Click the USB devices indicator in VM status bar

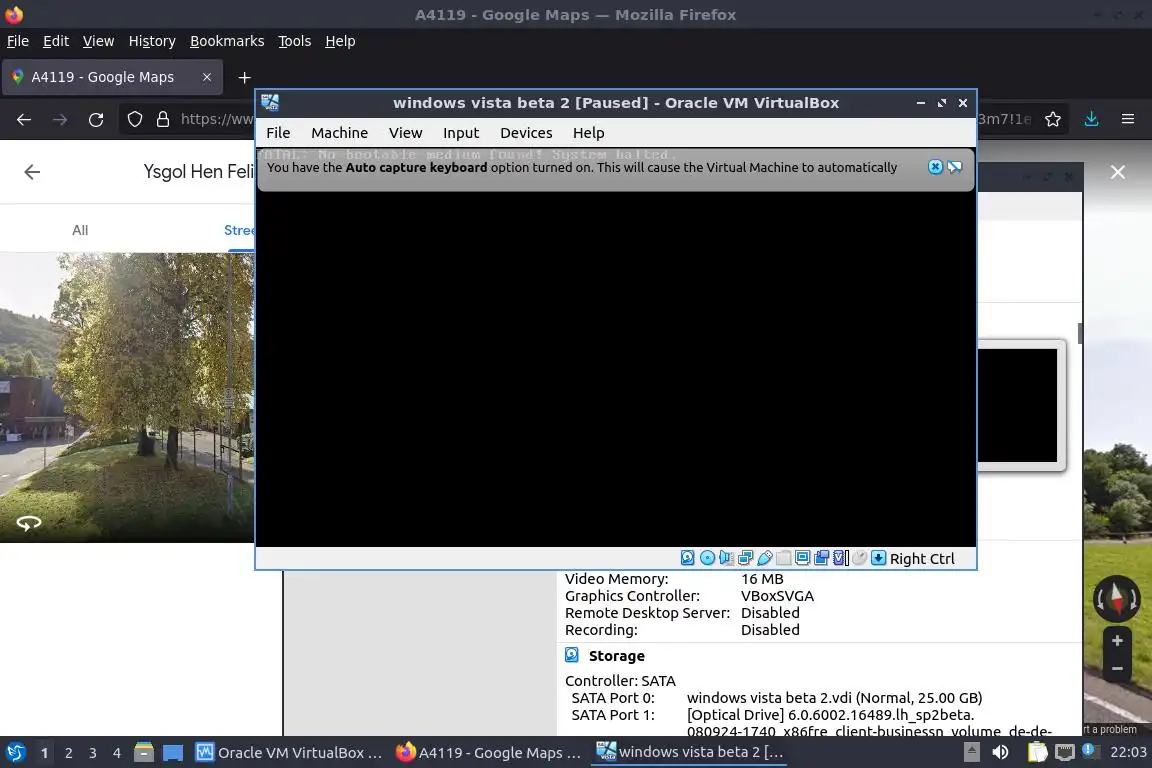pyautogui.click(x=764, y=558)
